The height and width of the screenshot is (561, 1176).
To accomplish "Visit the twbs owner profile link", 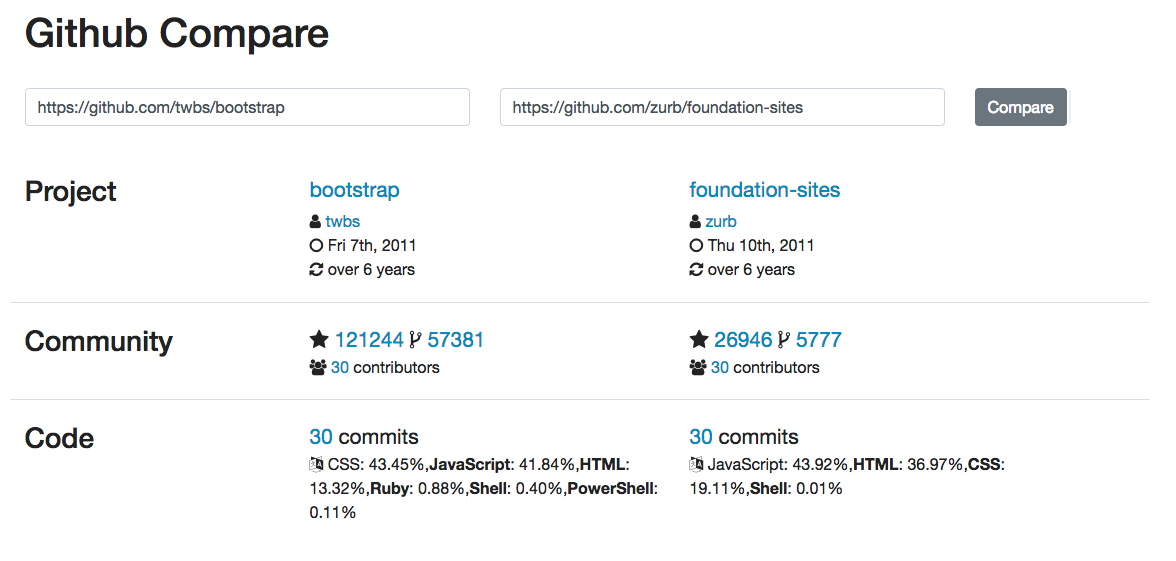I will tap(342, 221).
